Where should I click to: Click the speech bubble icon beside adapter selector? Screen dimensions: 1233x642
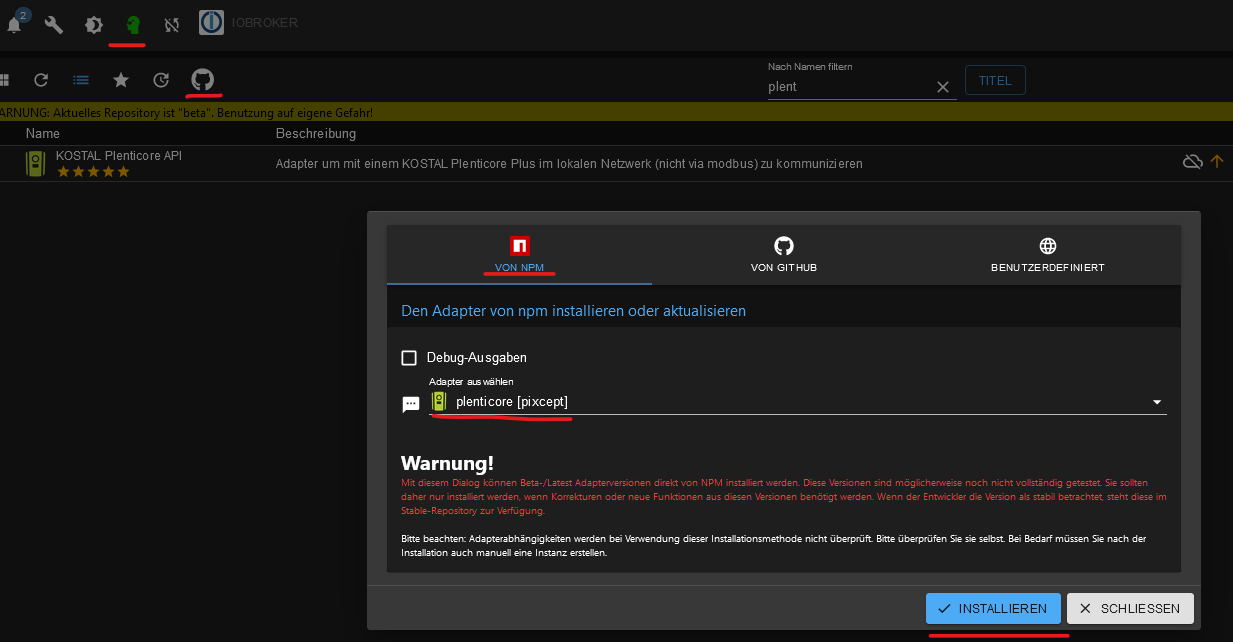tap(411, 404)
